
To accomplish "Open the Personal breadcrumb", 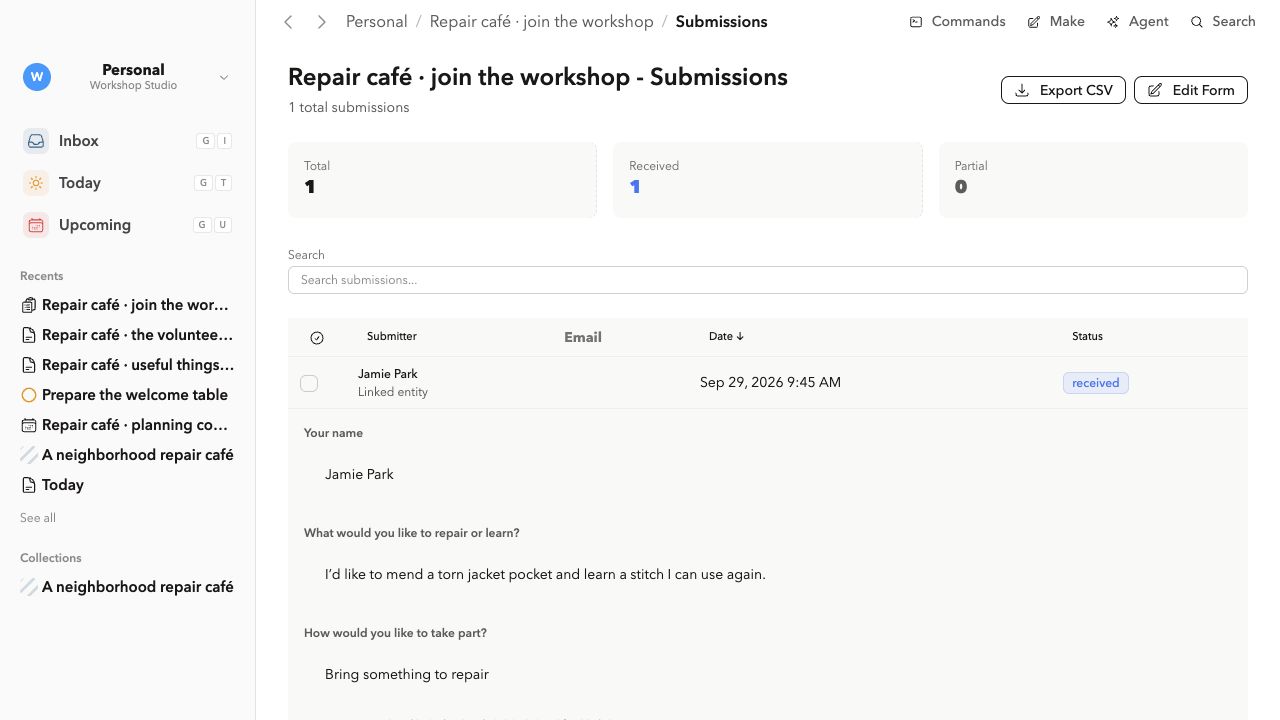I will 376,22.
